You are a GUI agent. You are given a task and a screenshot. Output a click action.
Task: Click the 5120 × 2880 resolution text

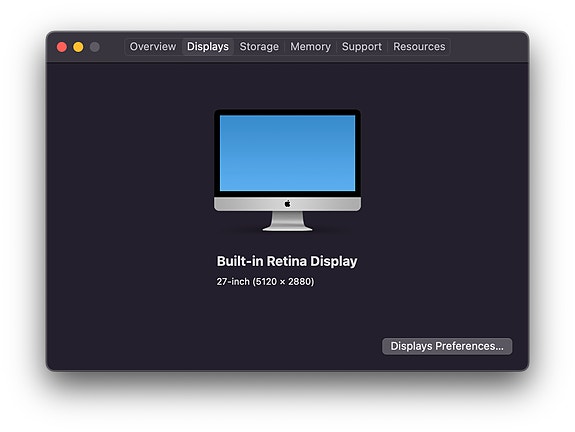tap(283, 282)
